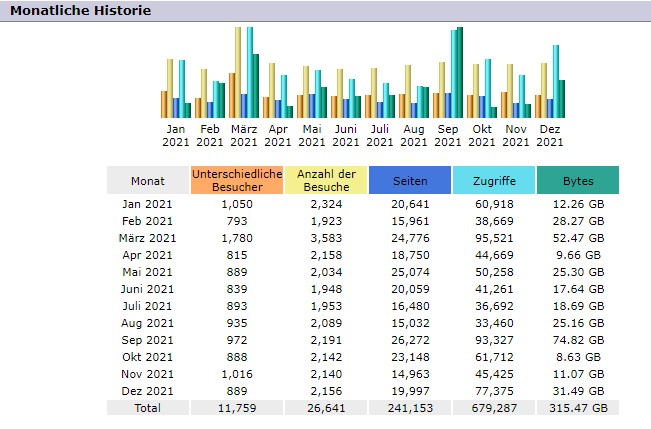The width and height of the screenshot is (651, 429).
Task: Click the dark green Sep bar in chart
Action: coord(460,72)
